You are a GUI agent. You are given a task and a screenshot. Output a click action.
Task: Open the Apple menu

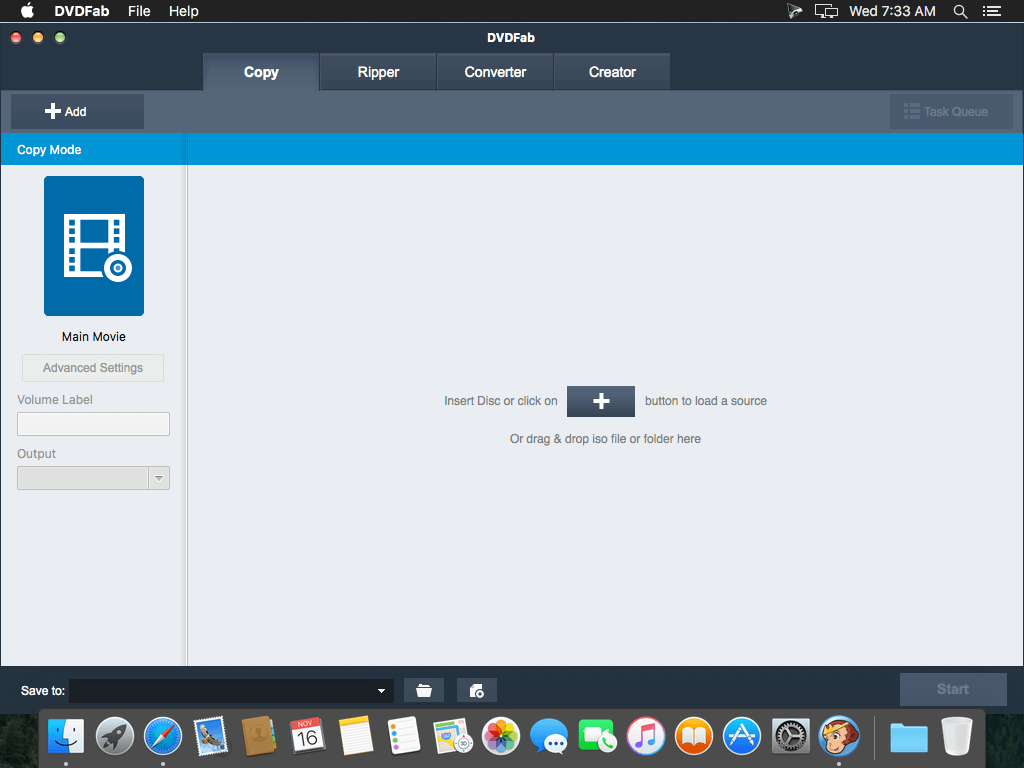[x=27, y=11]
